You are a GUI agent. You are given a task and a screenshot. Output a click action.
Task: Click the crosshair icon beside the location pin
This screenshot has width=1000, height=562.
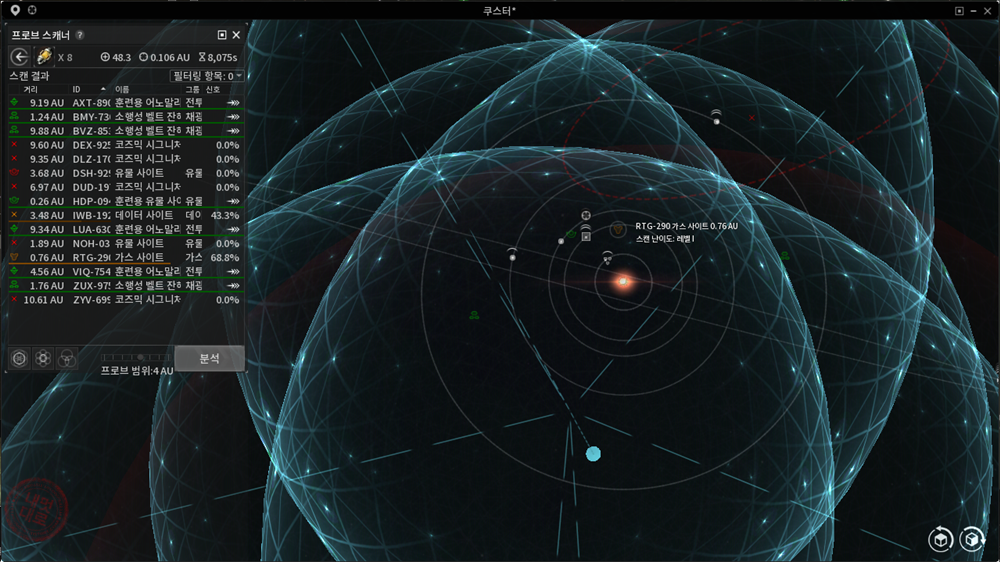coord(32,10)
